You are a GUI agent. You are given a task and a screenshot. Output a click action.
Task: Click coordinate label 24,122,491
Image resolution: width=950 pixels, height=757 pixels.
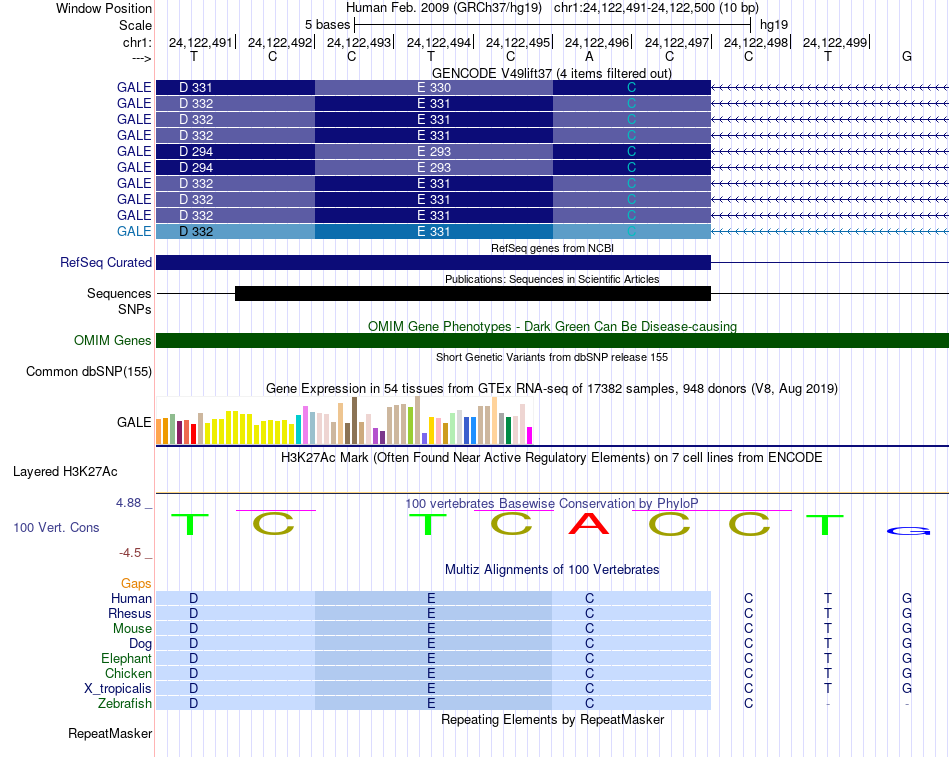pos(201,42)
